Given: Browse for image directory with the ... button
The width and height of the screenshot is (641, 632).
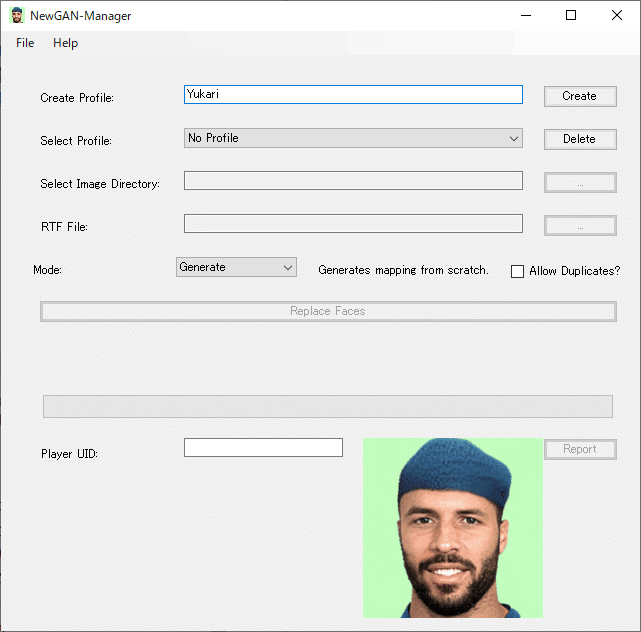Looking at the screenshot, I should tap(580, 183).
